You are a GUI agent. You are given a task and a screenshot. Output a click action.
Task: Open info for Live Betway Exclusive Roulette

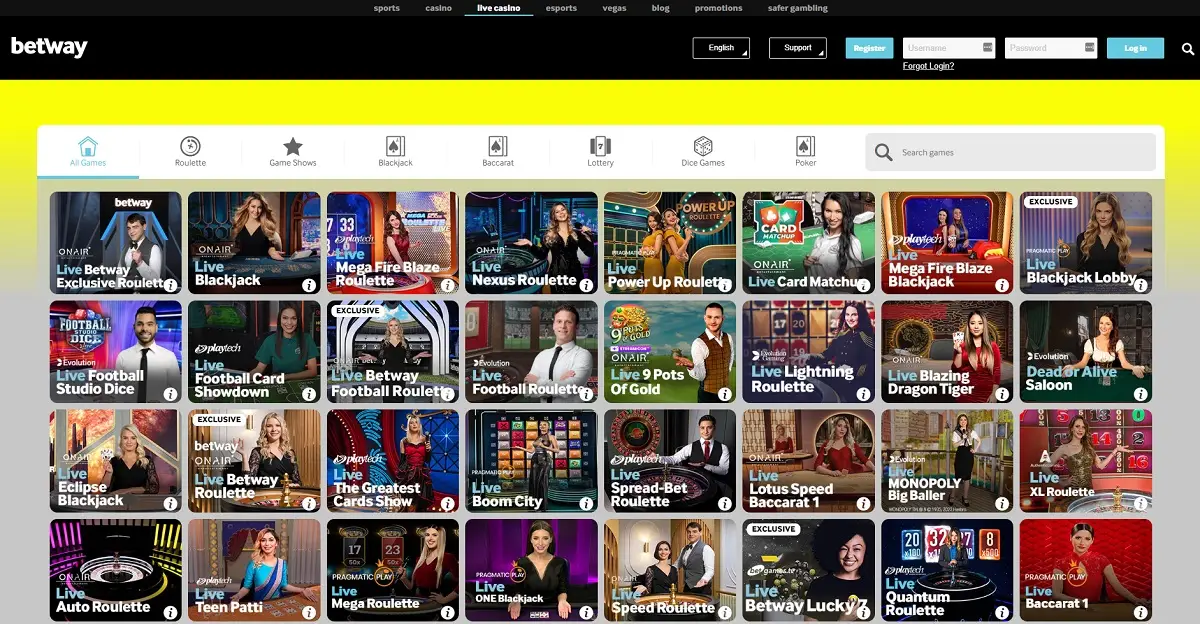click(x=170, y=285)
